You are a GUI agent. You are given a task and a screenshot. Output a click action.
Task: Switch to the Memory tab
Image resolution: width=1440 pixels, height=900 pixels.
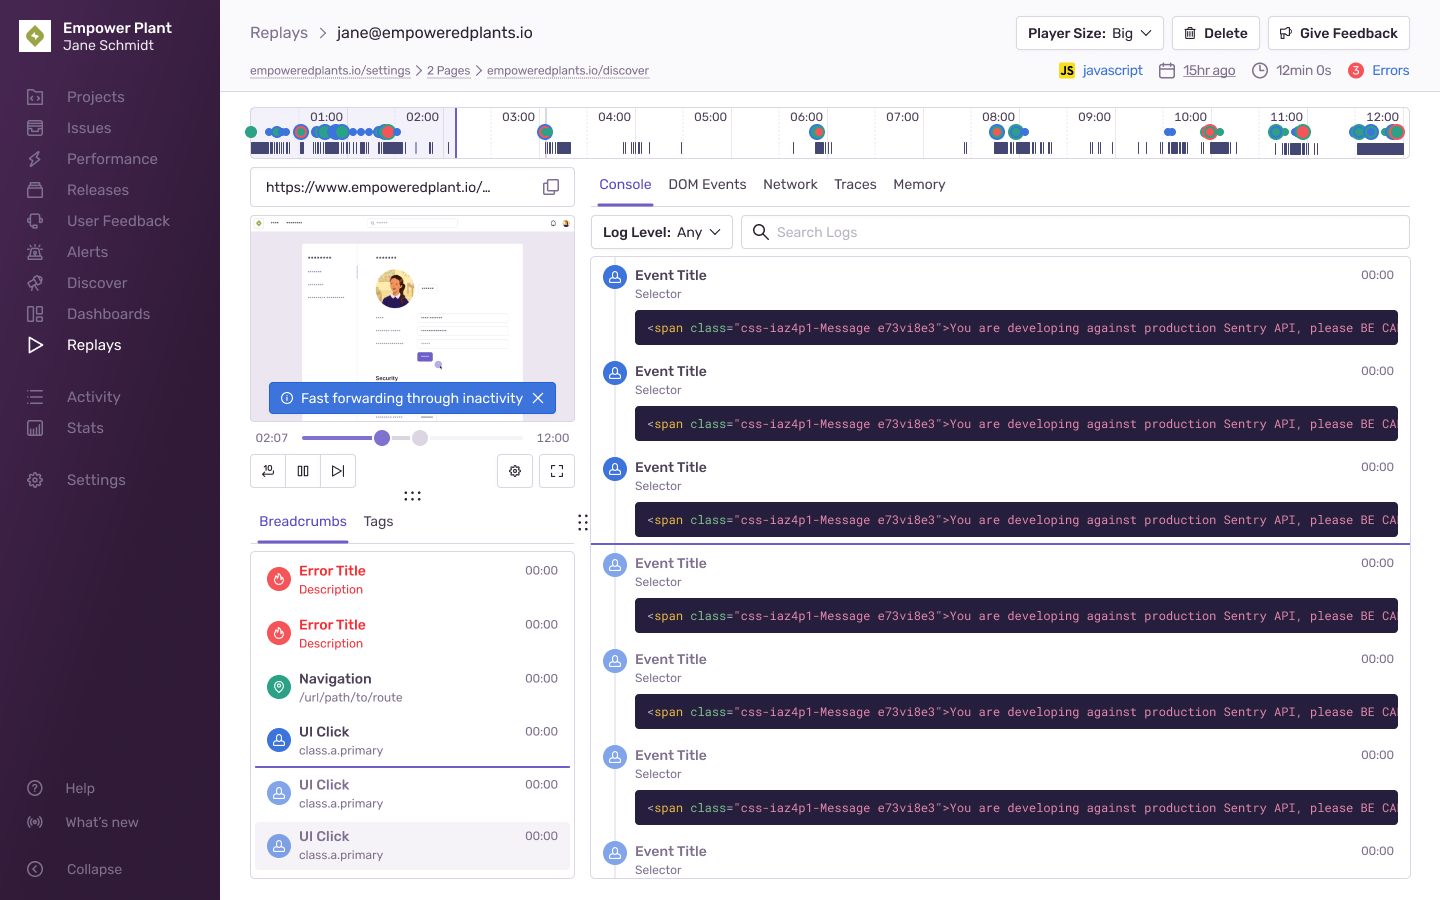[919, 185]
